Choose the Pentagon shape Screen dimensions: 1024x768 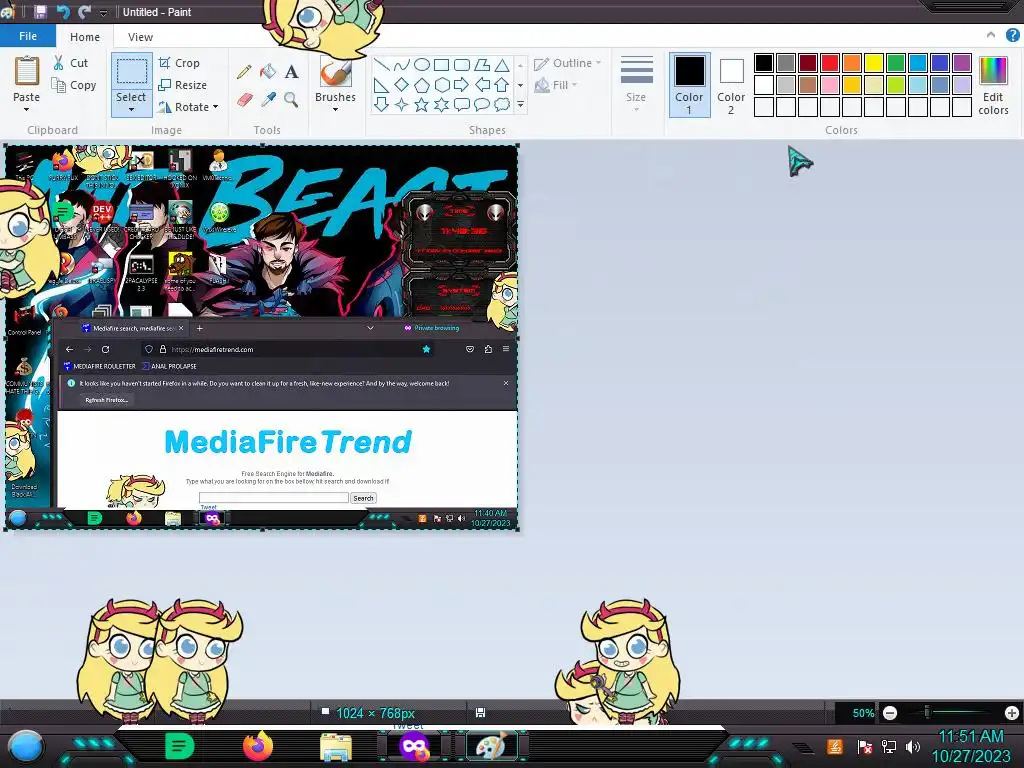coord(422,85)
